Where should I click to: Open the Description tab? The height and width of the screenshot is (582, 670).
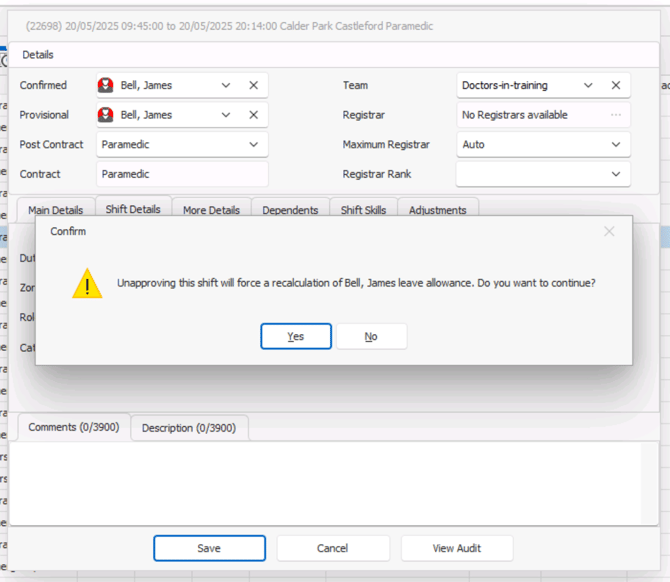[189, 428]
